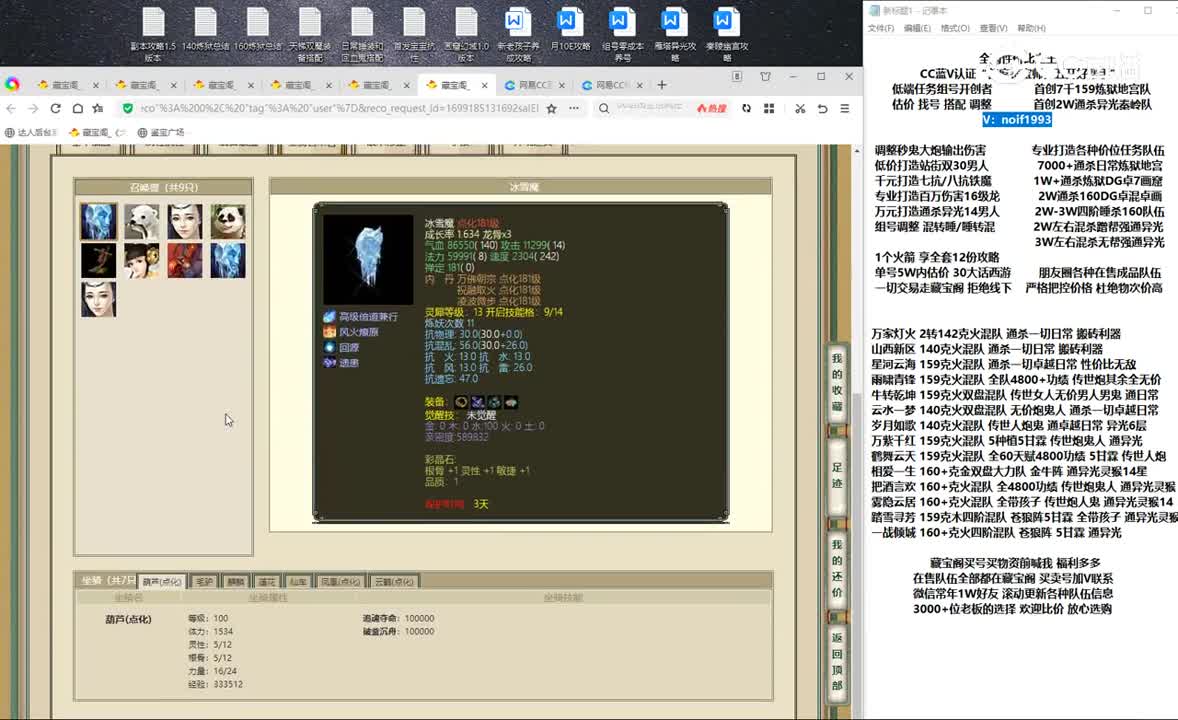Close the active 藏宝阁 browser tab
Screen dimensions: 1178x720
click(x=485, y=85)
